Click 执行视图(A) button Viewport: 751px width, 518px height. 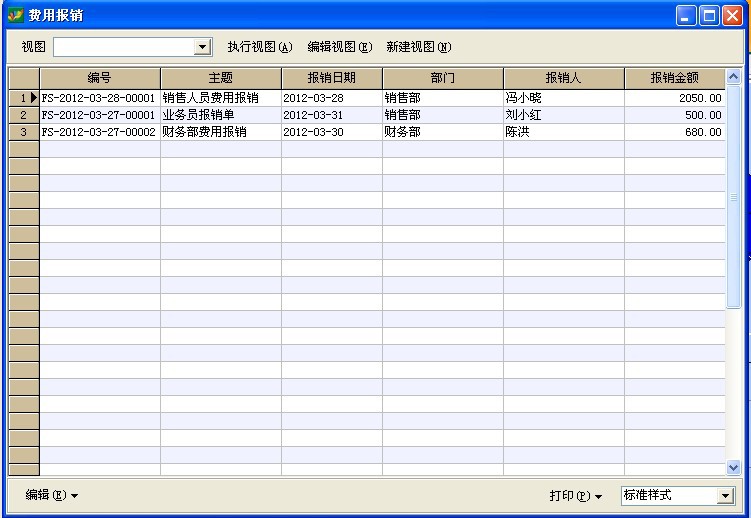pyautogui.click(x=259, y=47)
